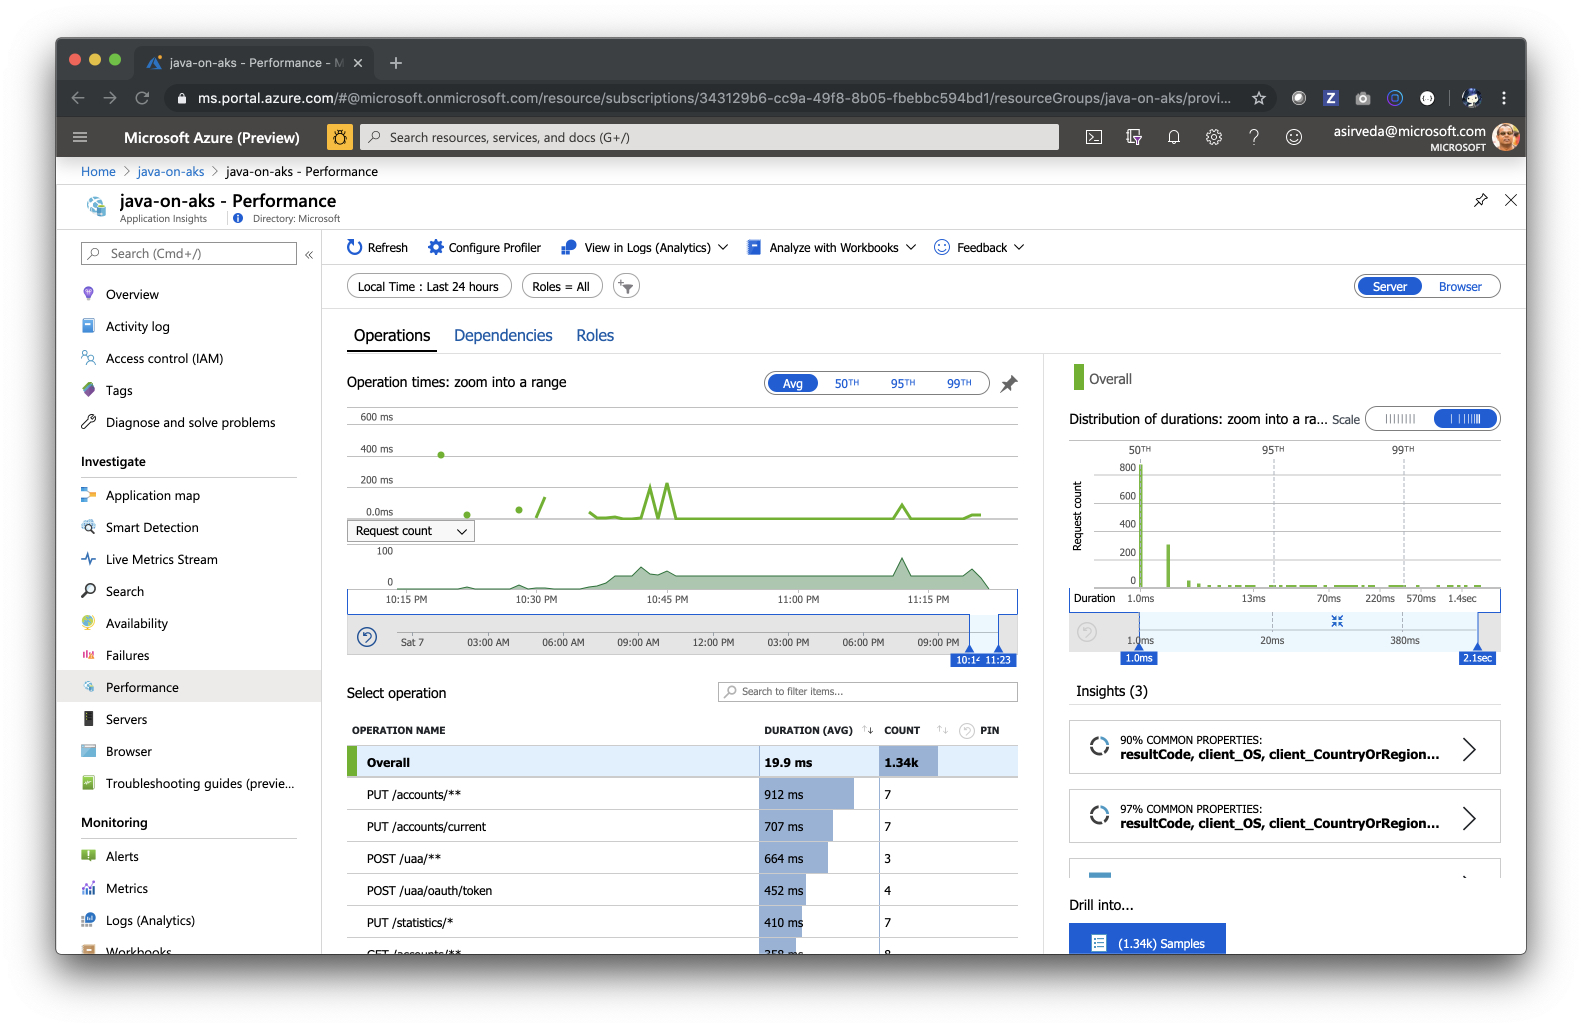Open Dependencies tab
The width and height of the screenshot is (1582, 1028).
click(503, 336)
